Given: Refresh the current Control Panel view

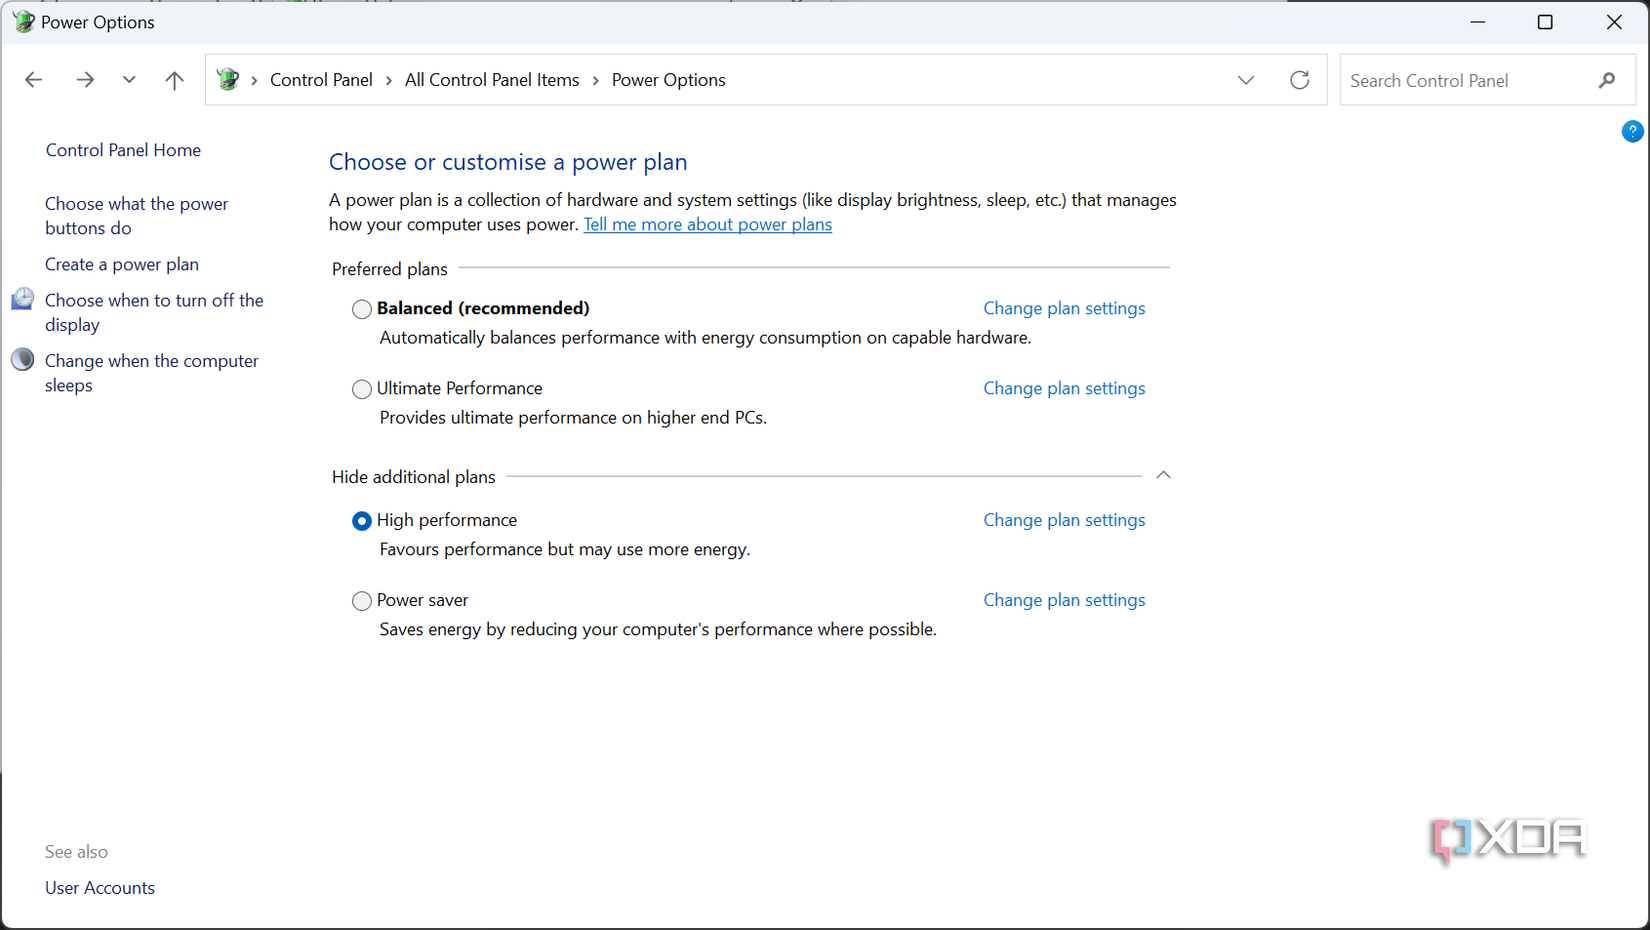Looking at the screenshot, I should (x=1300, y=79).
